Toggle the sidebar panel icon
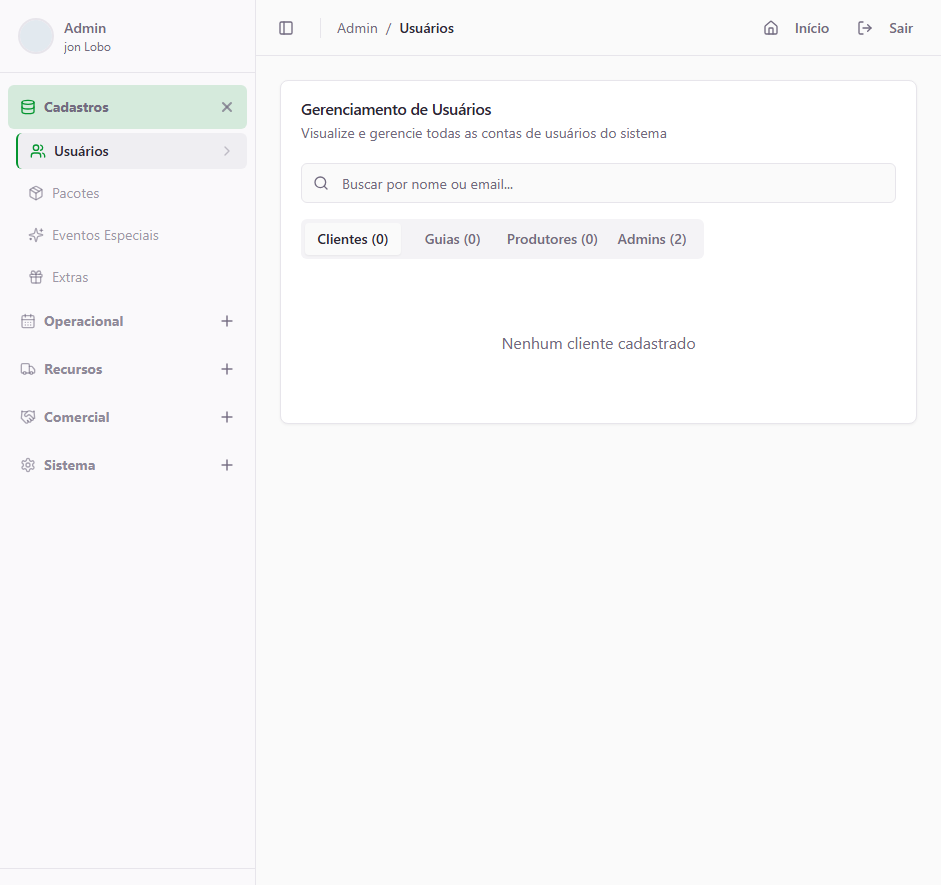This screenshot has width=941, height=885. [x=286, y=28]
